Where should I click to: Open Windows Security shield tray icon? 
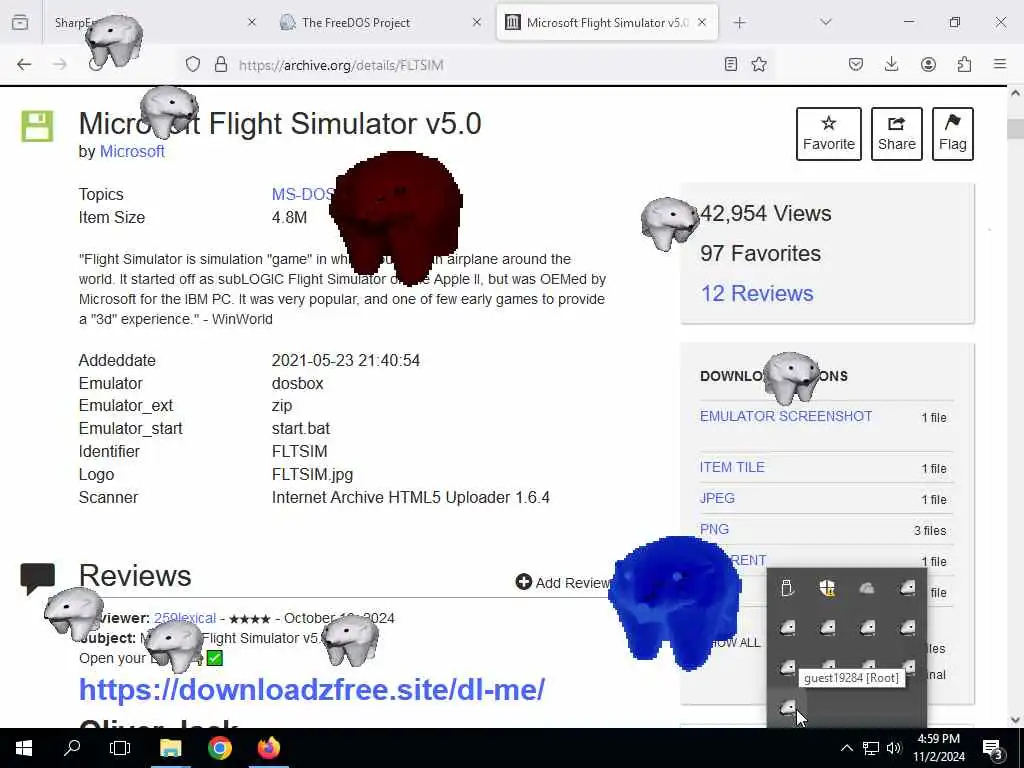coord(827,588)
